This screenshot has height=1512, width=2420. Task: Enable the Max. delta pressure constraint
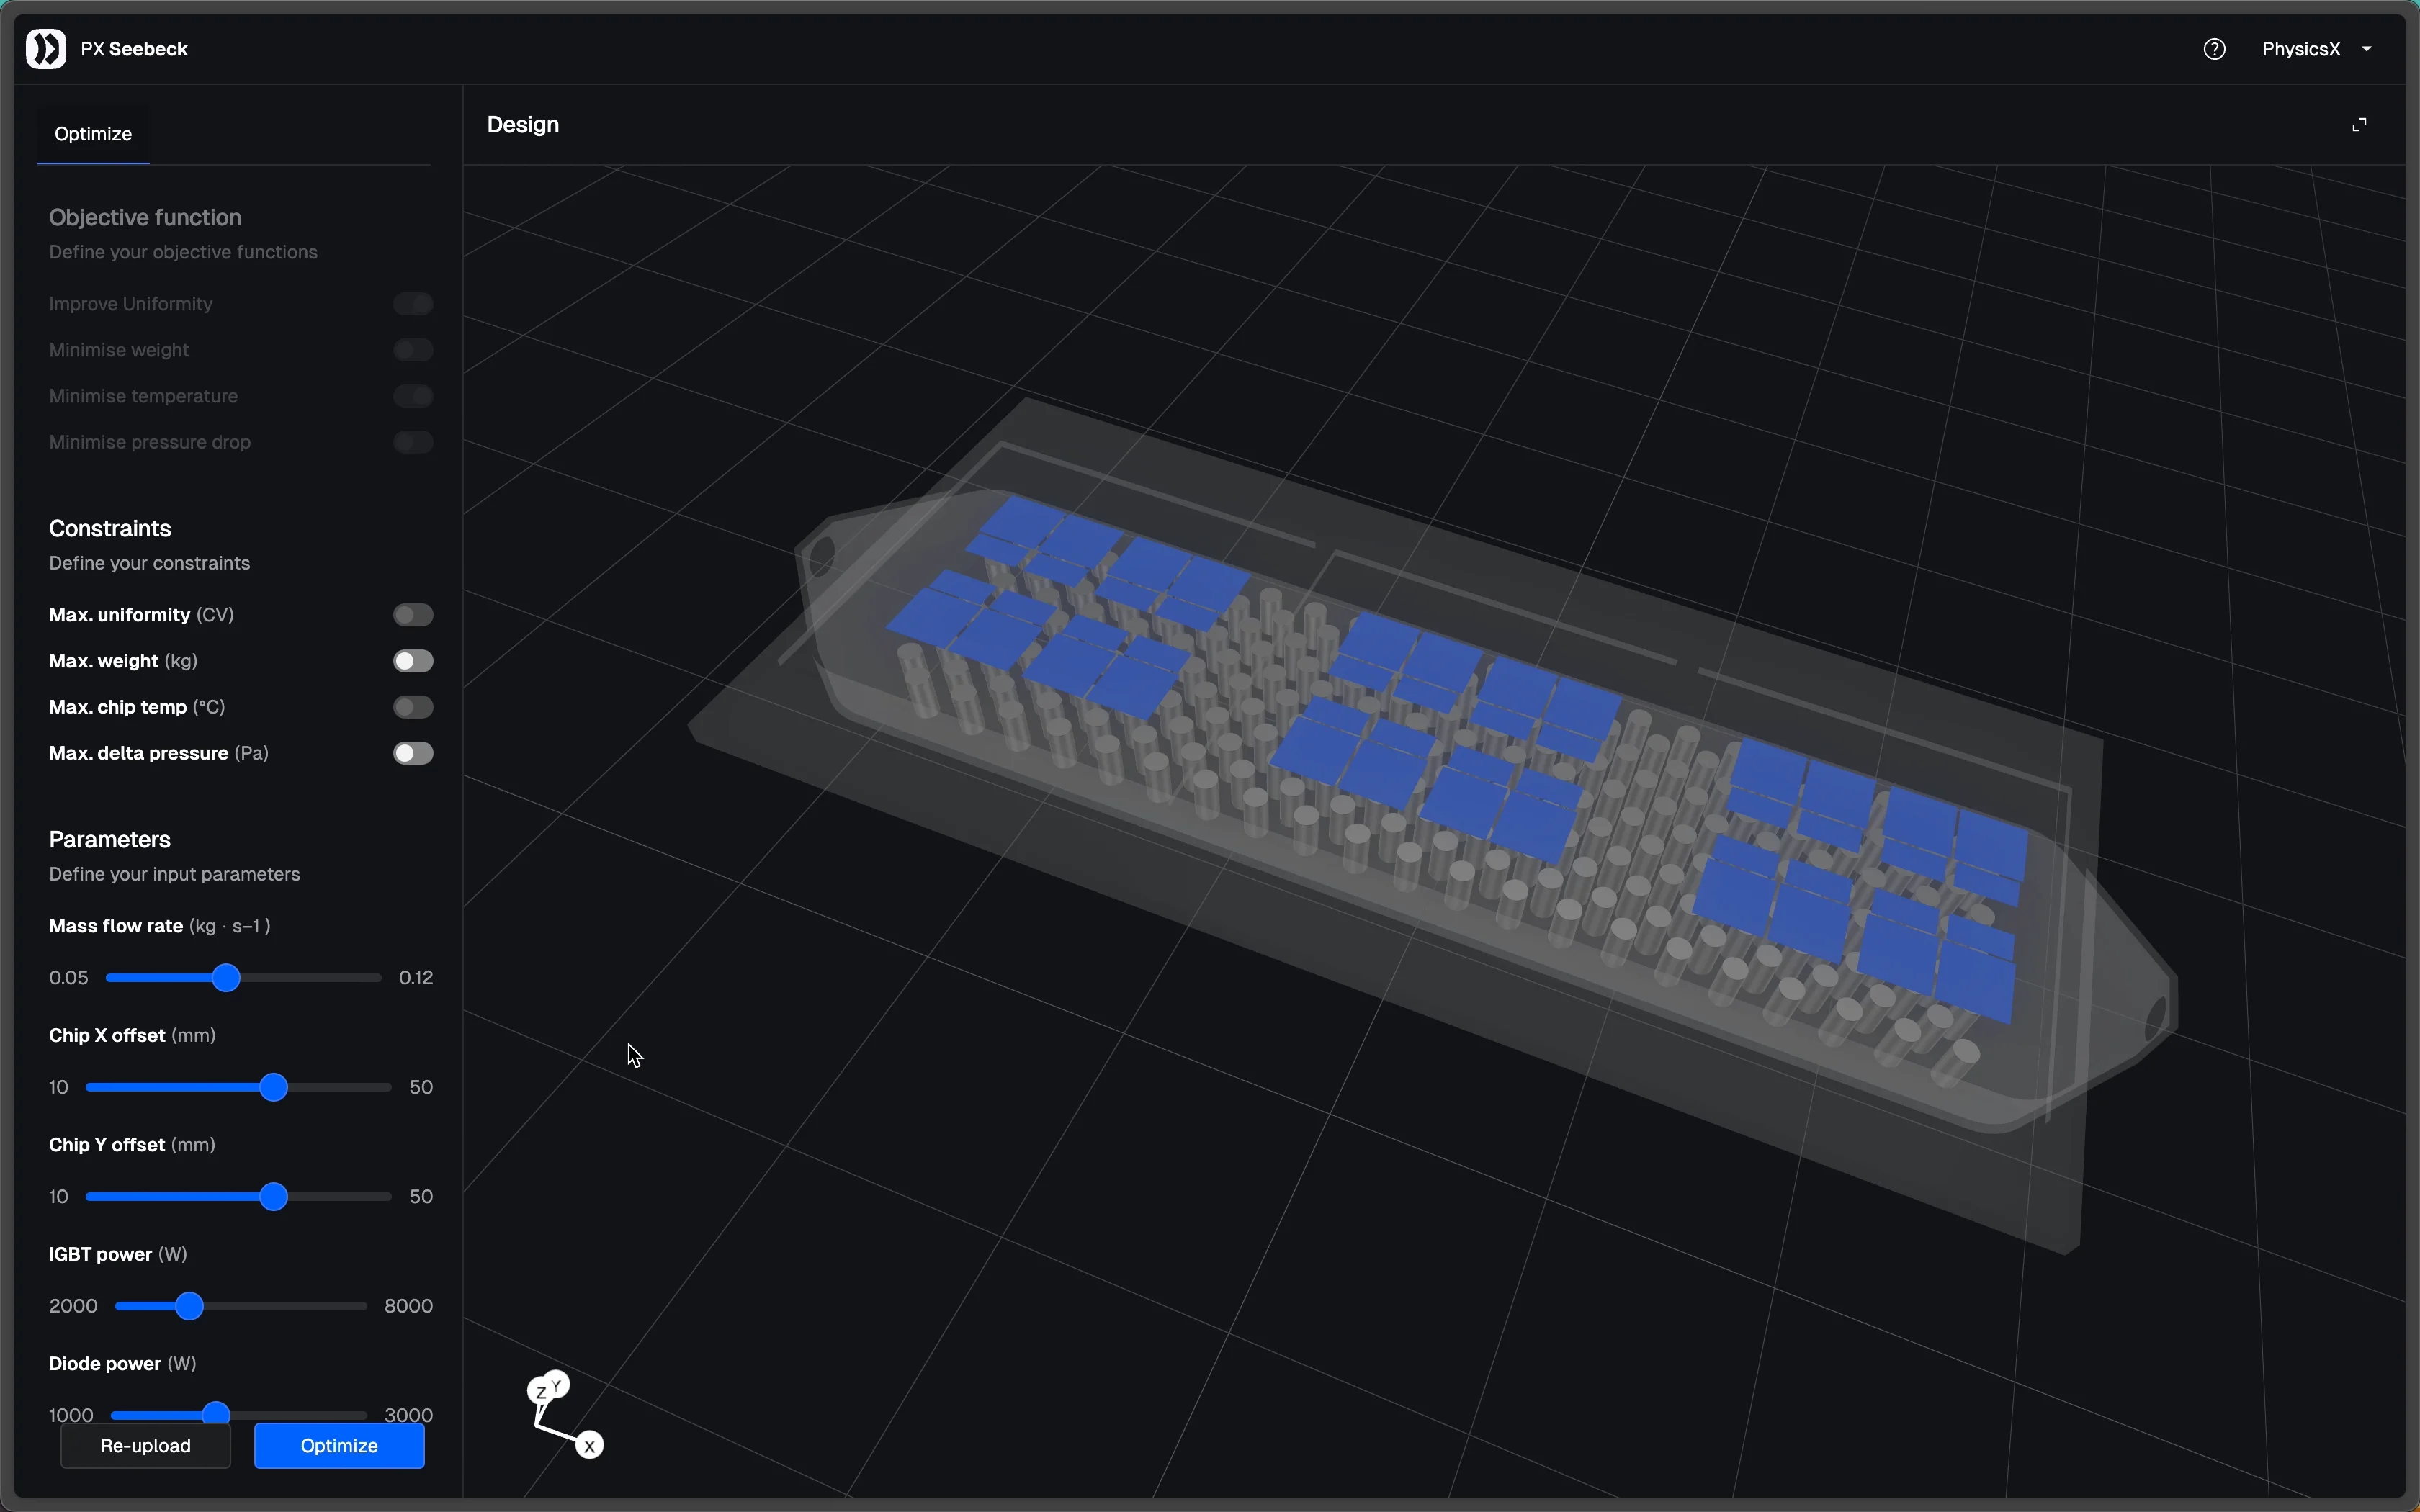pyautogui.click(x=413, y=753)
